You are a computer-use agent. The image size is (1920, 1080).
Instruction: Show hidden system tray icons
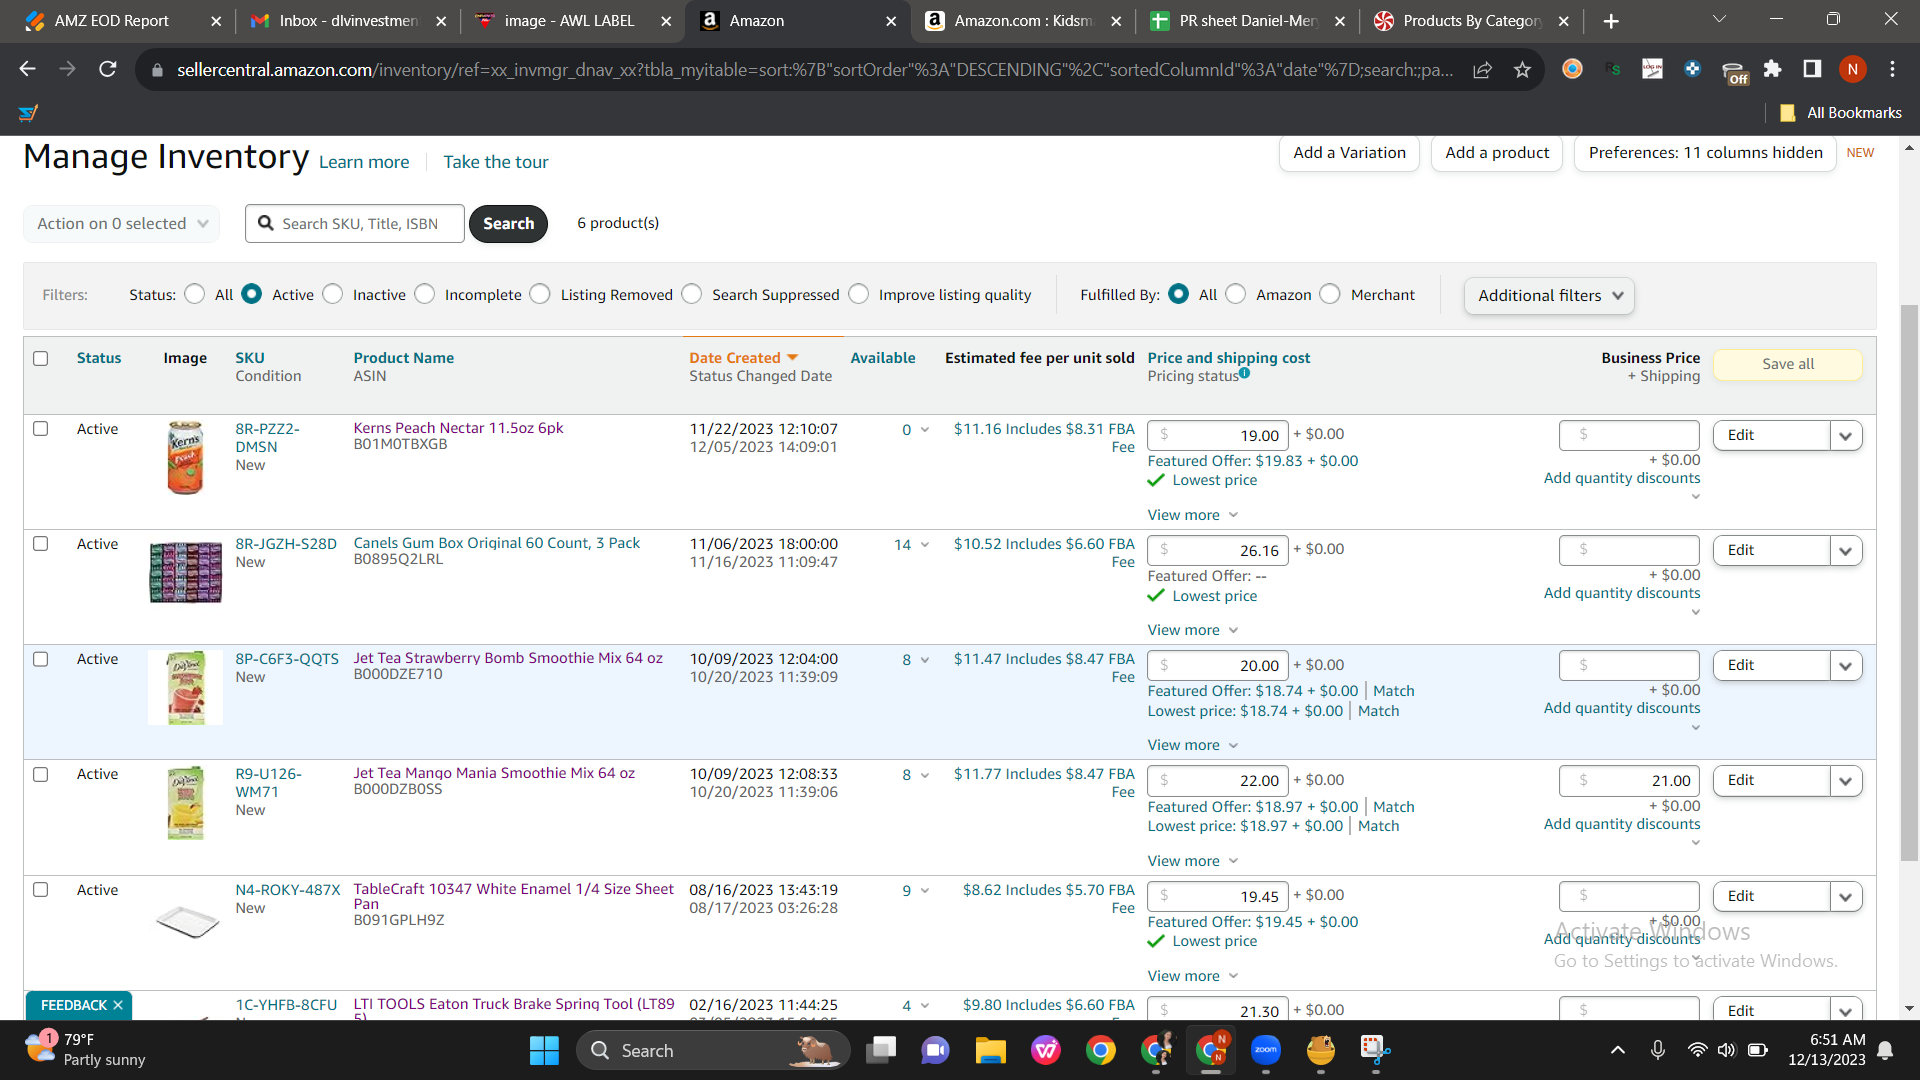[x=1617, y=1050]
